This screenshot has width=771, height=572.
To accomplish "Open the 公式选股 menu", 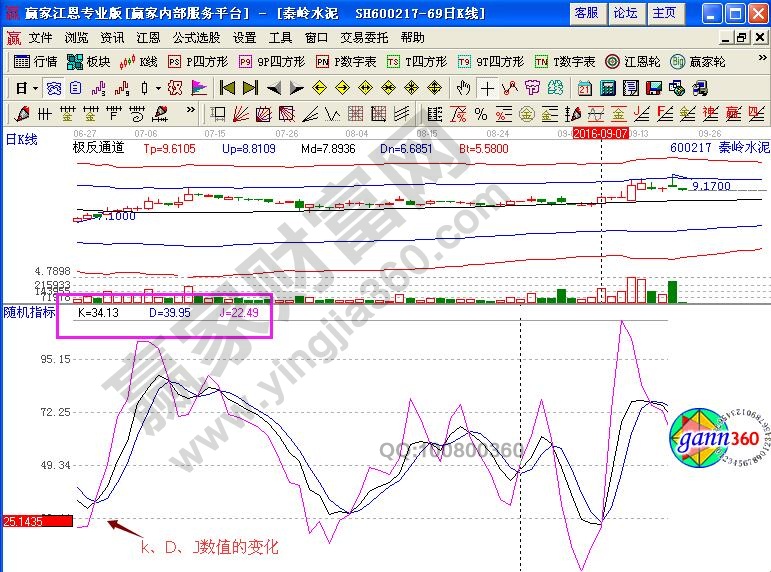I will pos(196,38).
